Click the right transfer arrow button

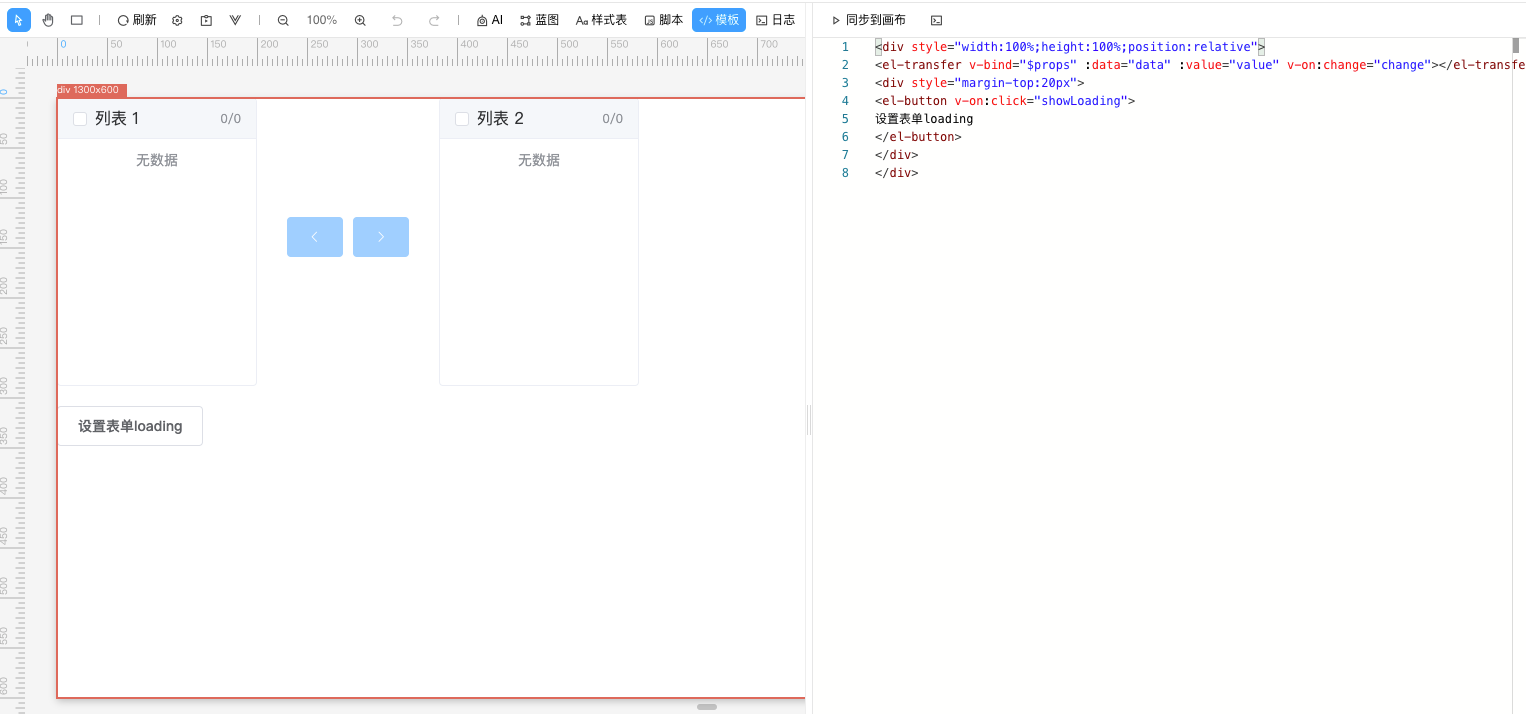pos(381,236)
